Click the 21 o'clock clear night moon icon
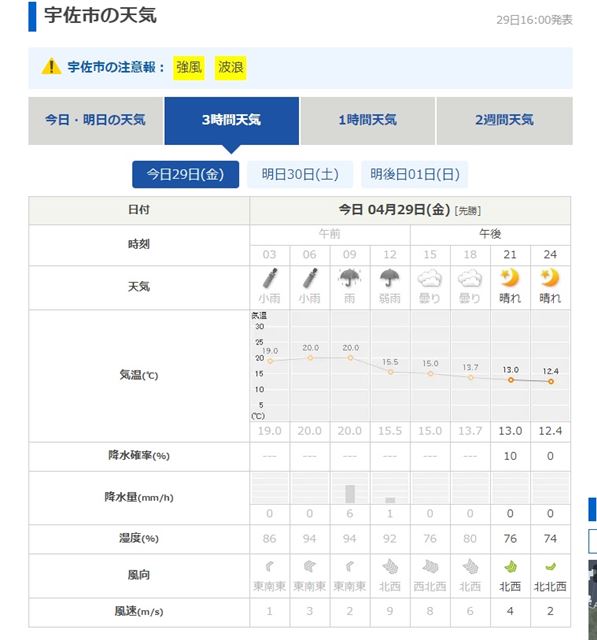The image size is (597, 640). point(510,278)
